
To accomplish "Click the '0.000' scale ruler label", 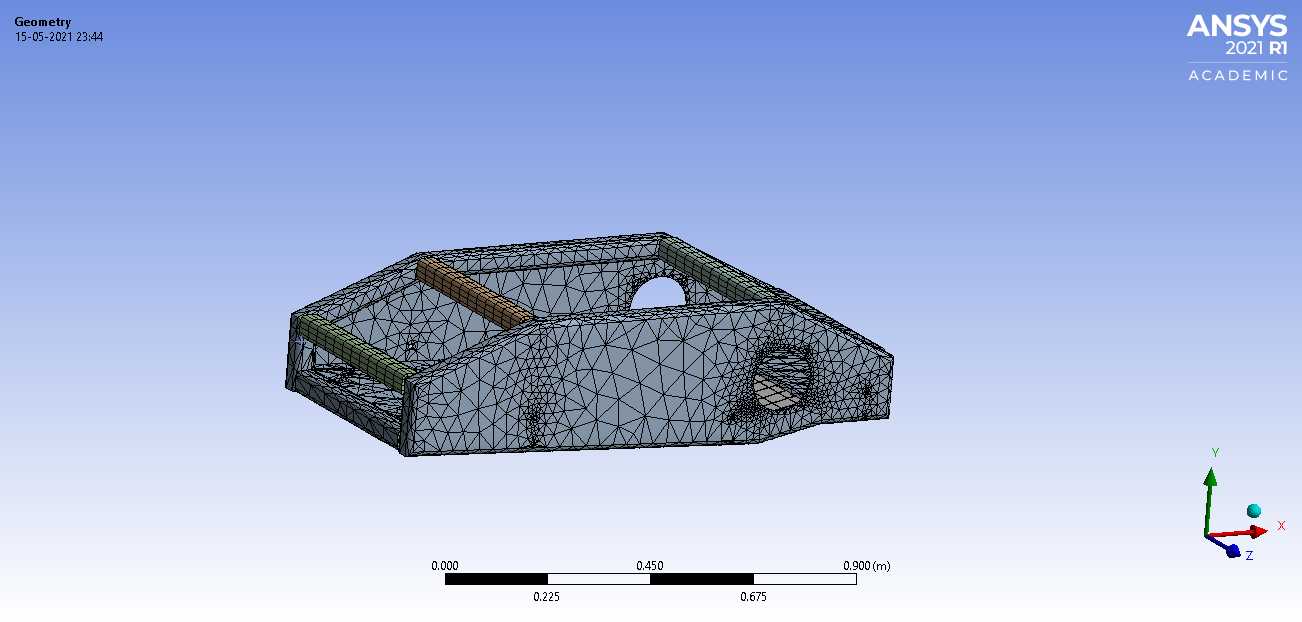I will click(x=445, y=565).
